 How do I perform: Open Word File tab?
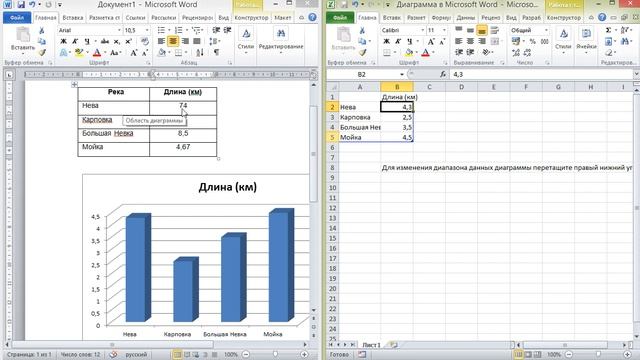17,18
